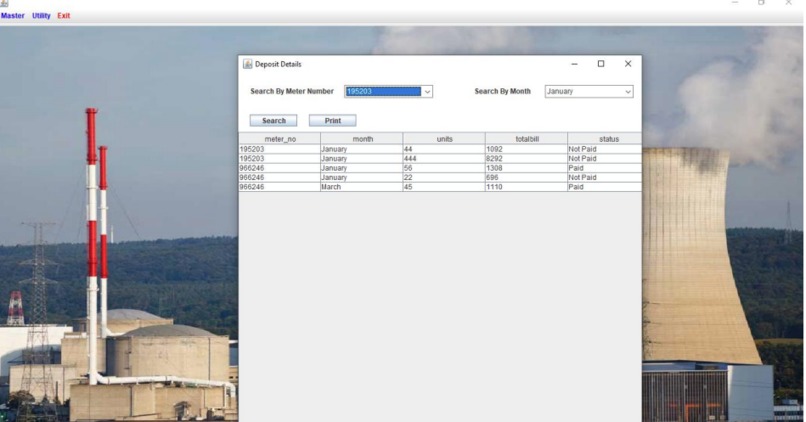Image resolution: width=806 pixels, height=422 pixels.
Task: Select the totalbill cell 1110
Action: (526, 187)
